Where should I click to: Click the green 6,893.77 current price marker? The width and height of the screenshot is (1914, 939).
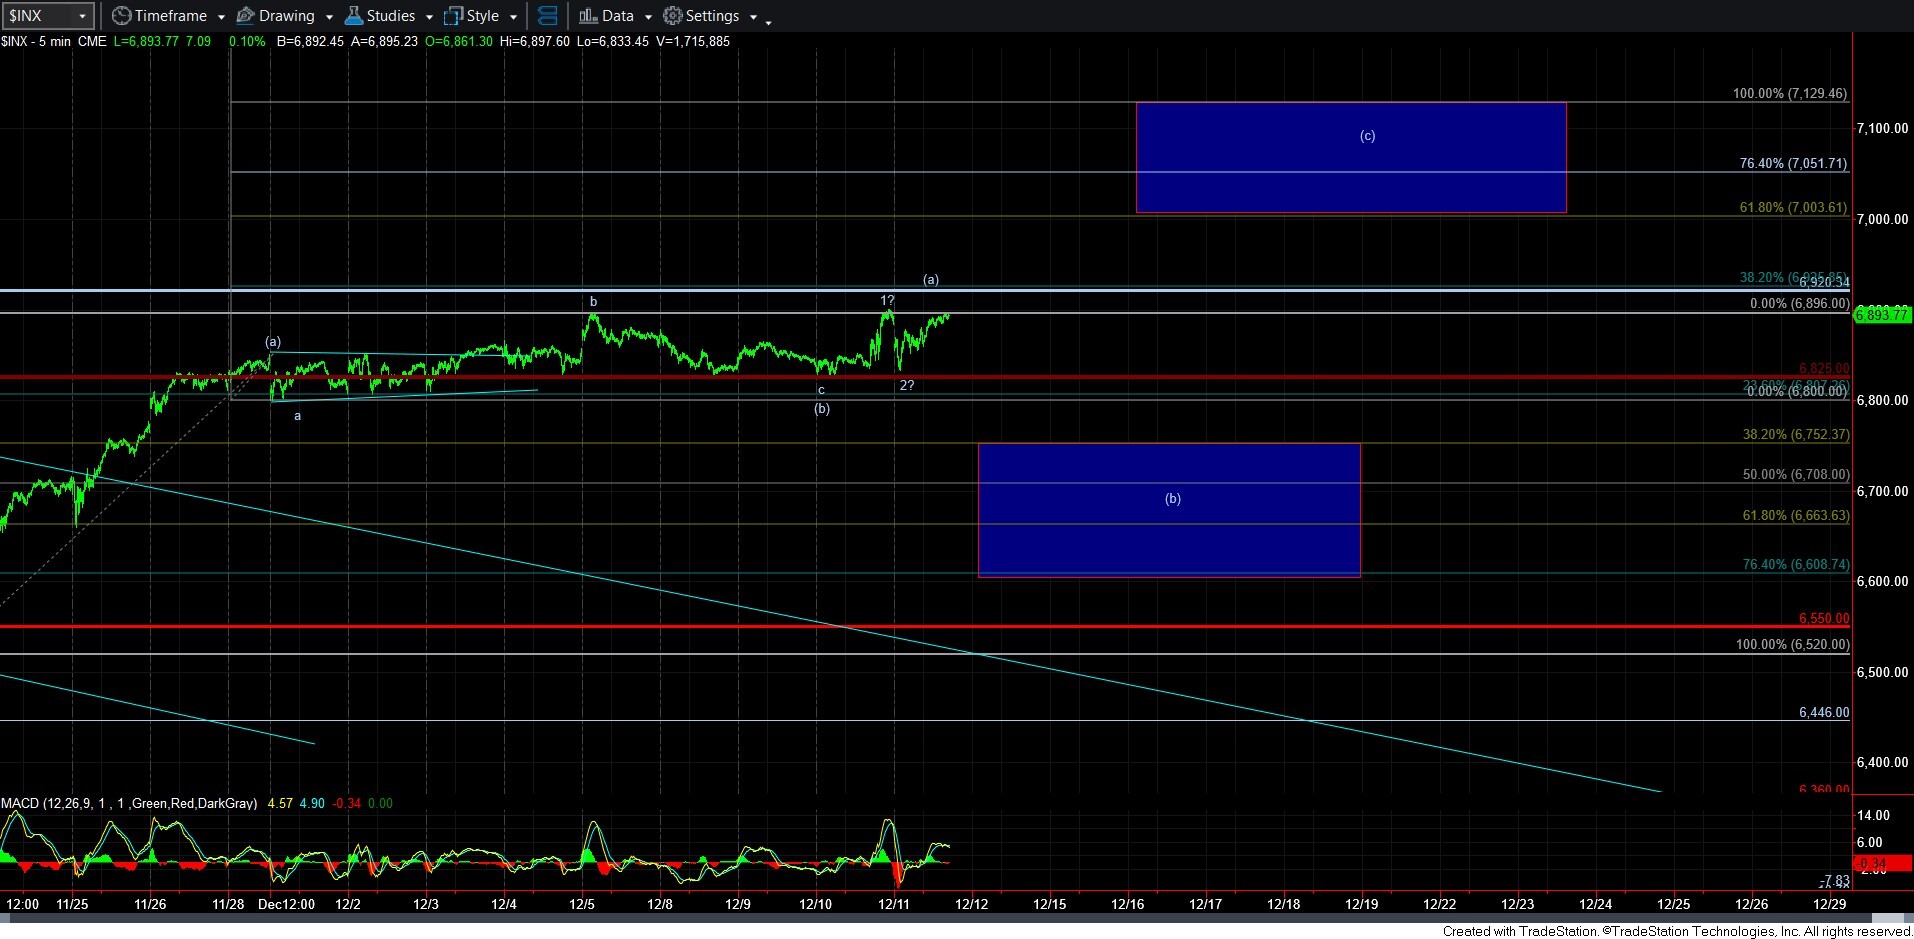coord(1881,315)
